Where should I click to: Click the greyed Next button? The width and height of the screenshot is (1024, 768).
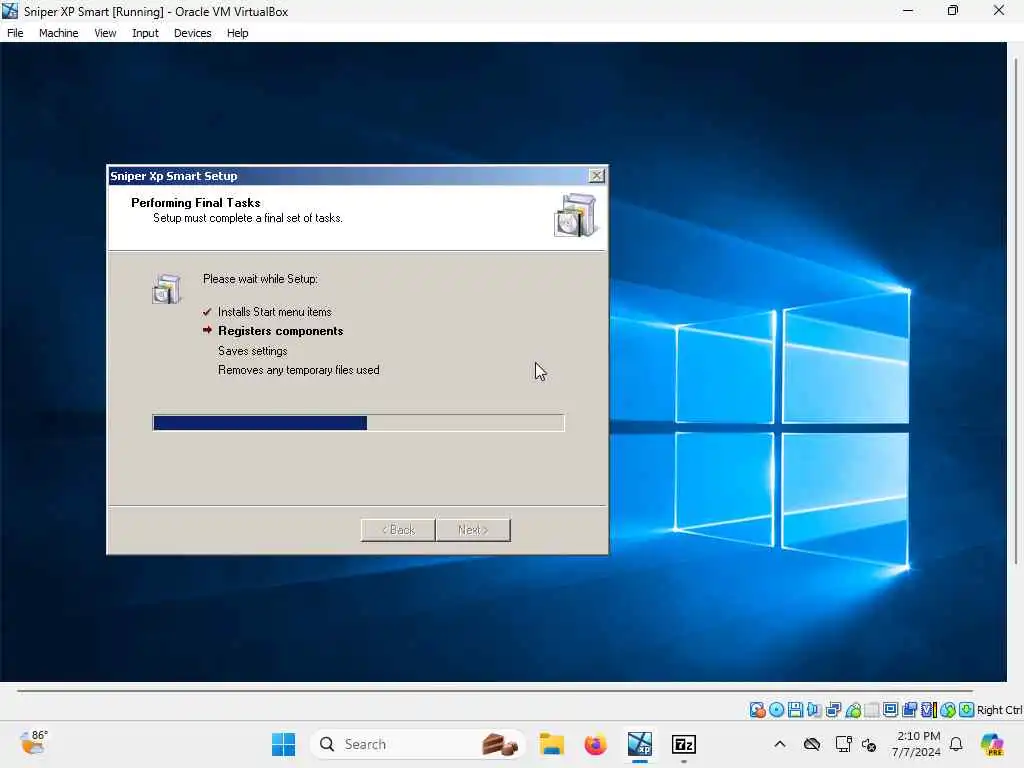point(473,530)
